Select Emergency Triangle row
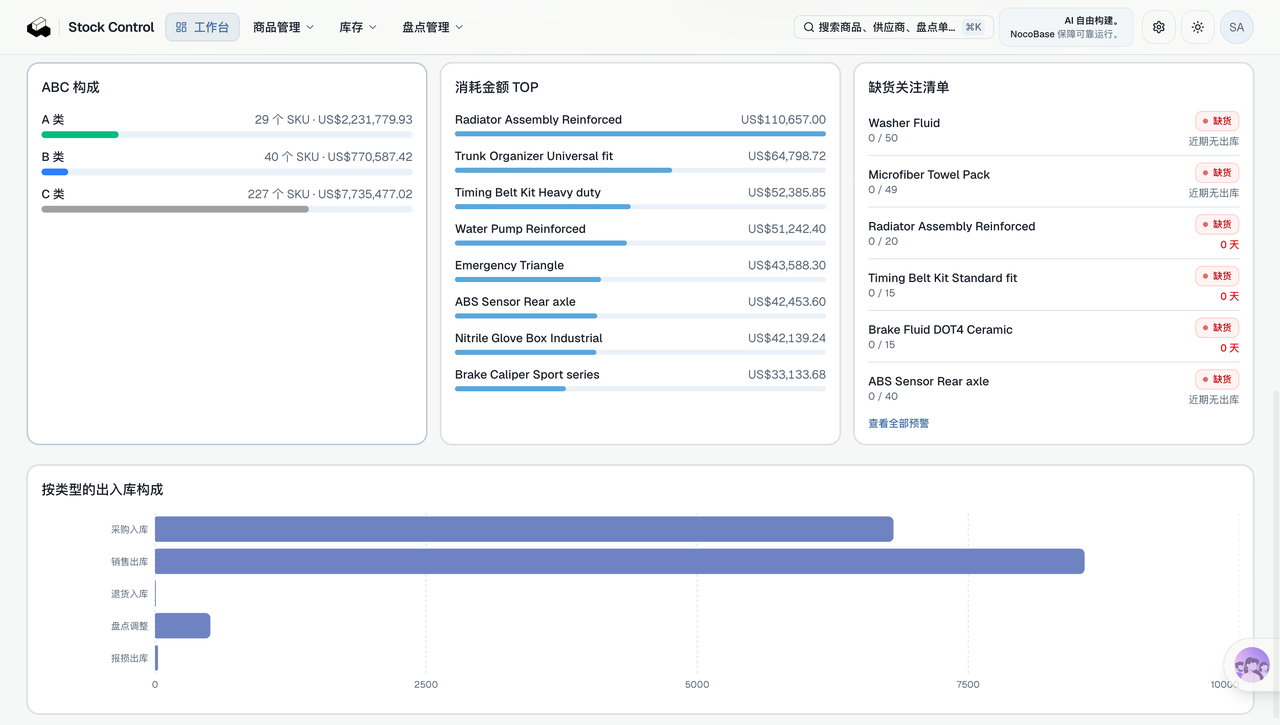The height and width of the screenshot is (725, 1280). point(640,269)
